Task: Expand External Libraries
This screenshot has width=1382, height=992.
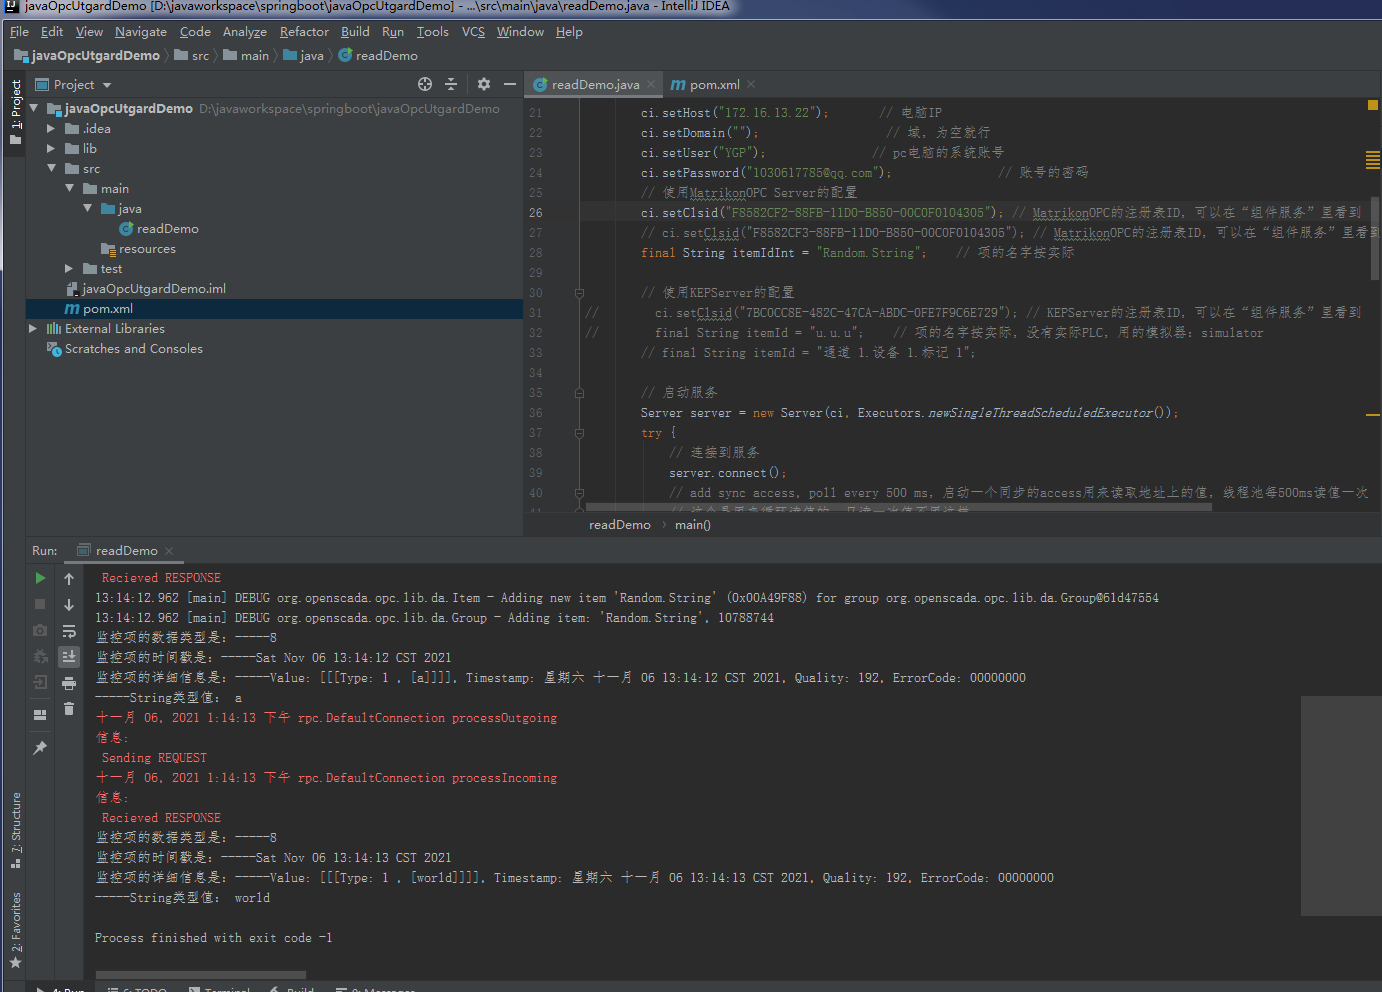Action: click(32, 328)
